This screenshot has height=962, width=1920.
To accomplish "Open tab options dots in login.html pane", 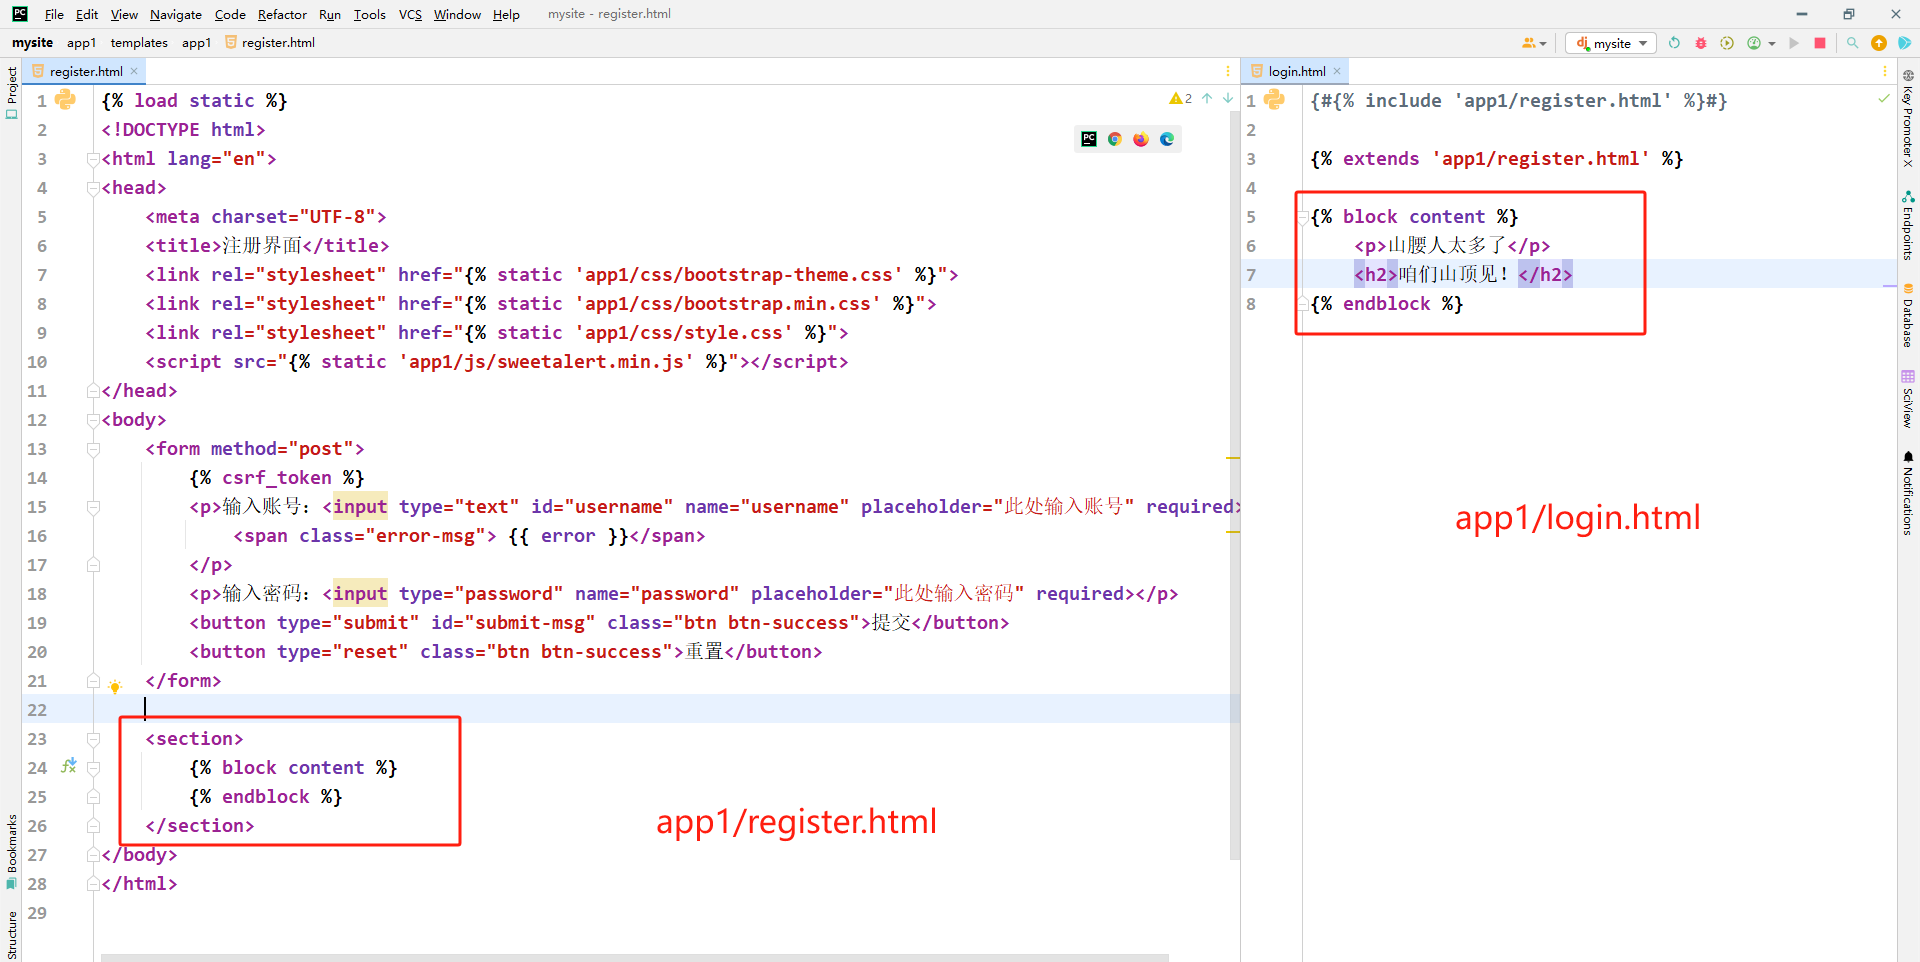I will click(1885, 71).
